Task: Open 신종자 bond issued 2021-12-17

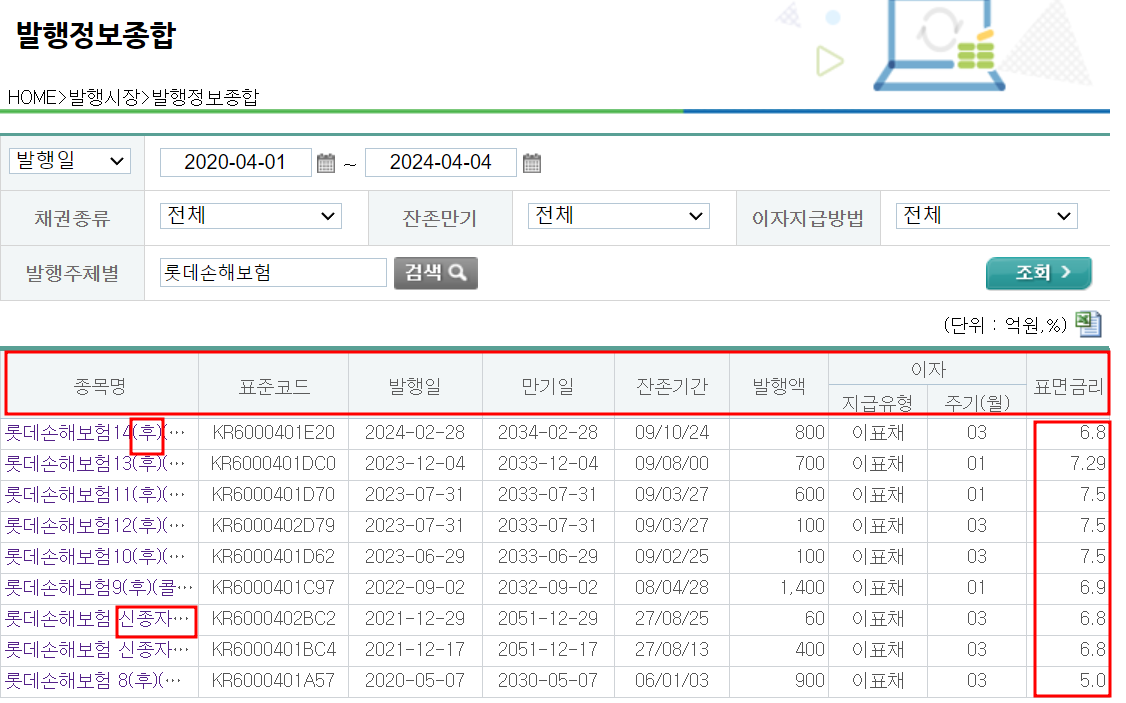Action: point(97,650)
